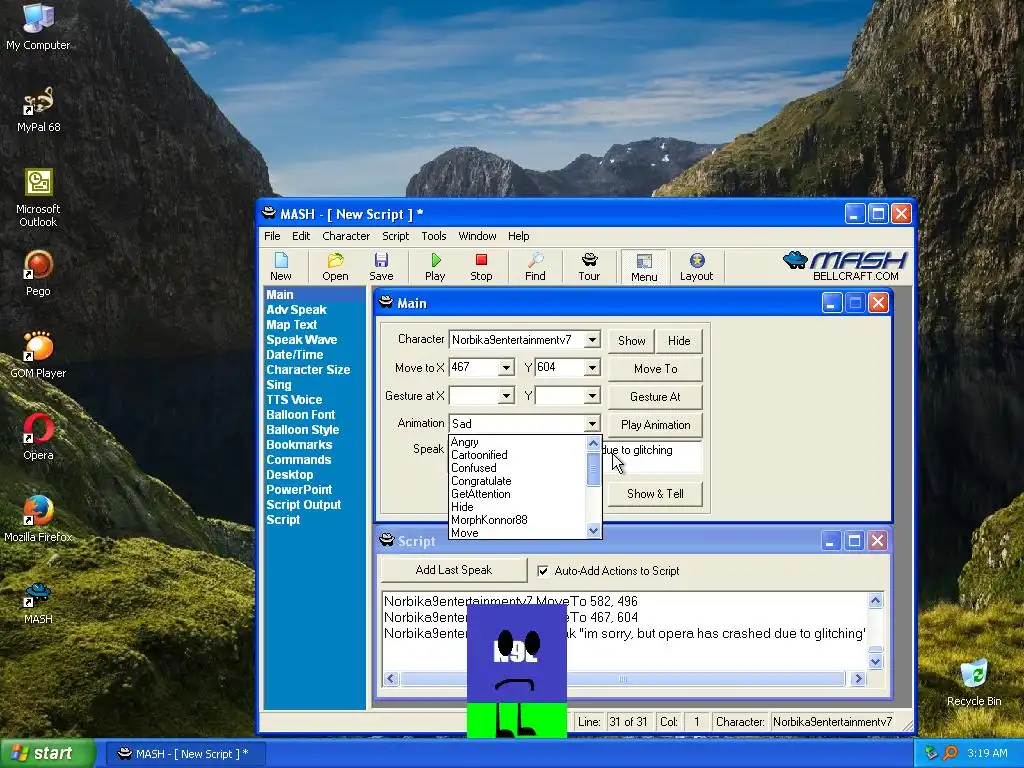Click the script text area
This screenshot has height=768, width=1024.
tap(624, 632)
